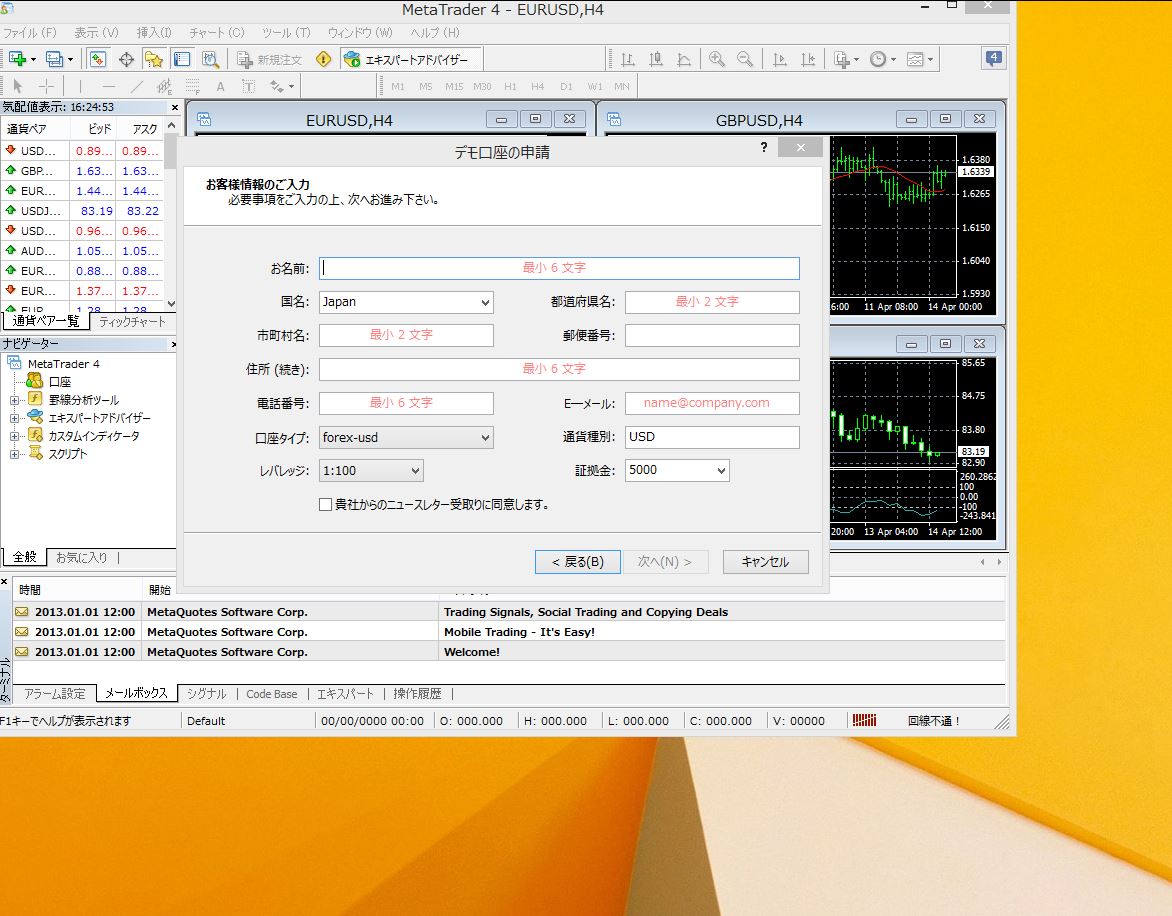Select the bar chart toolbar icon
Viewport: 1172px width, 916px height.
628,59
